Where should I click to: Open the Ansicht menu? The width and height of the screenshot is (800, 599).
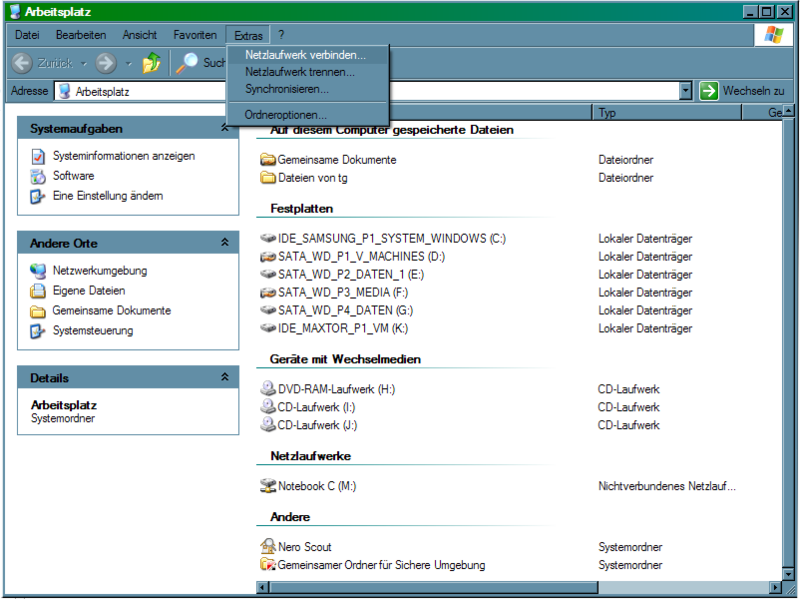point(139,34)
